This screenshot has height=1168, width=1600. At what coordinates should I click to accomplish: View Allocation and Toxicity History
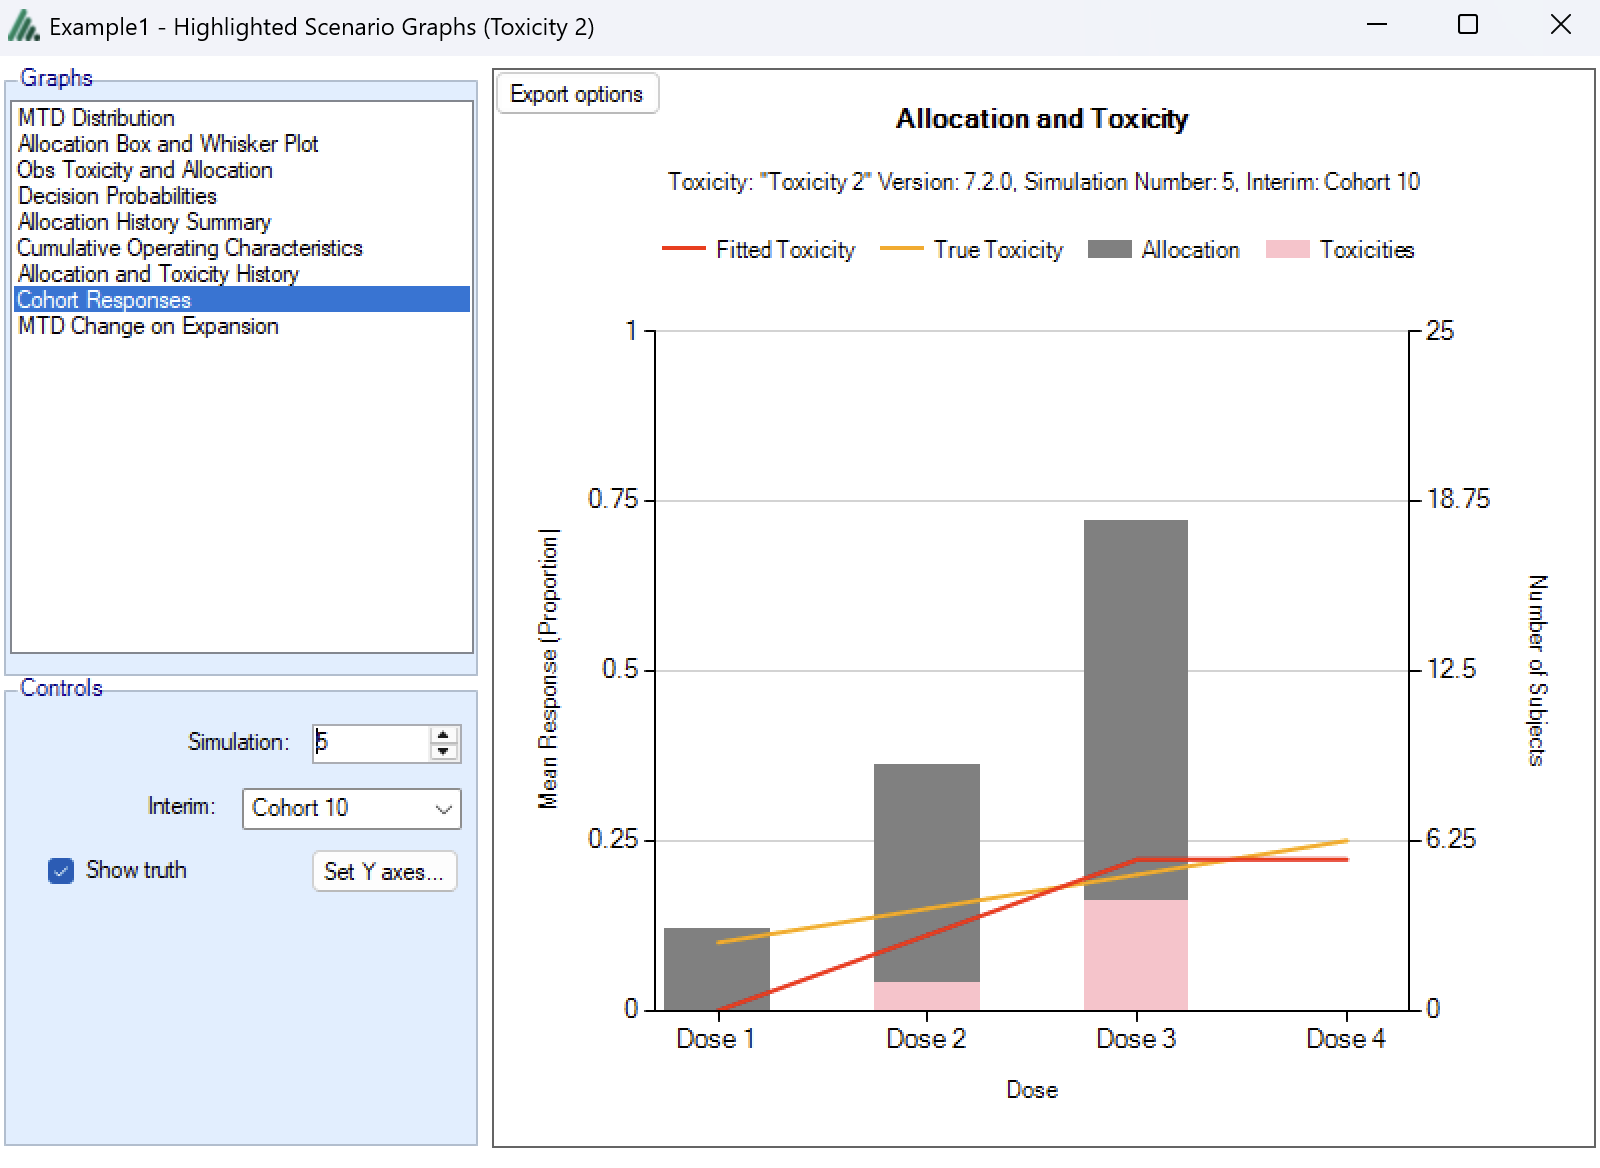(158, 274)
